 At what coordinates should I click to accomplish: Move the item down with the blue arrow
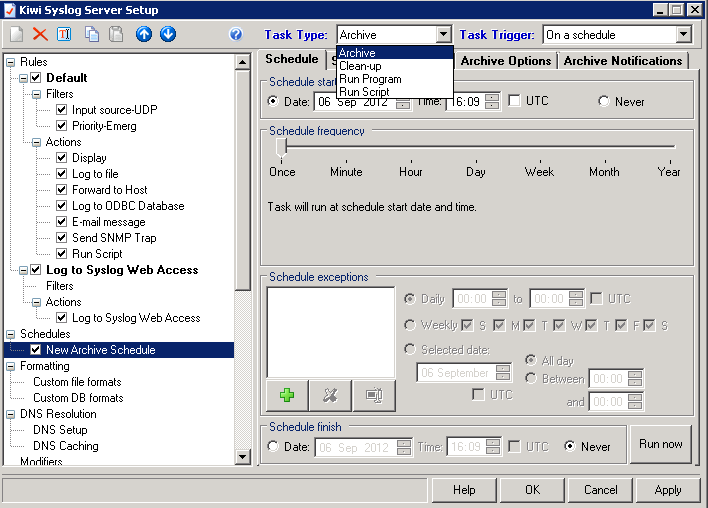(x=168, y=34)
